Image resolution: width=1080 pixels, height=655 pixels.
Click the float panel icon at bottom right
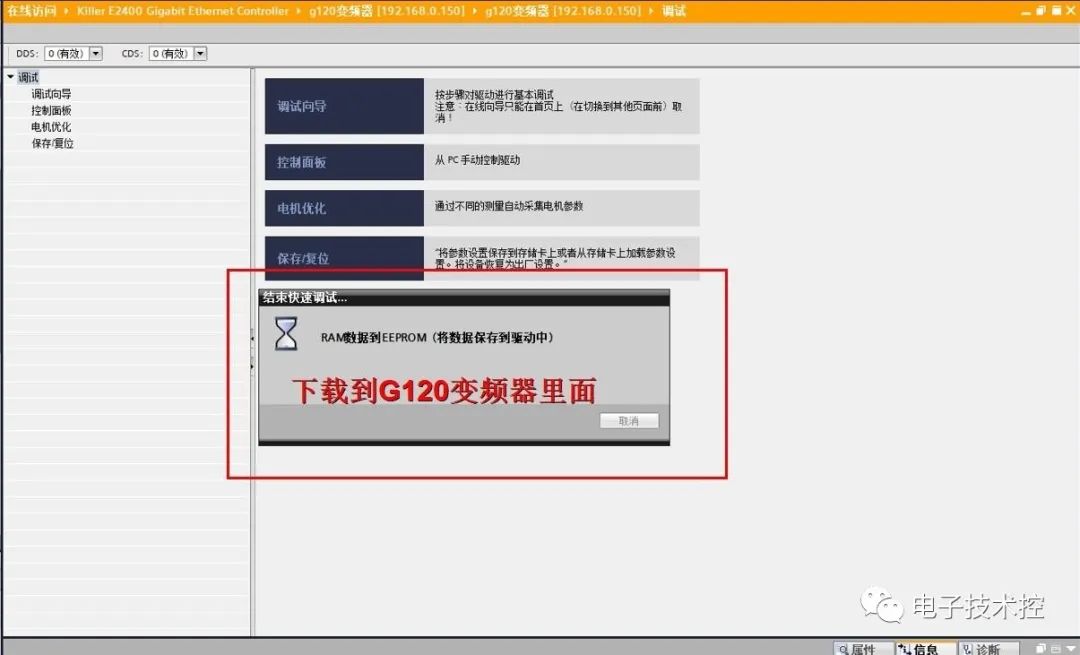click(x=1041, y=648)
